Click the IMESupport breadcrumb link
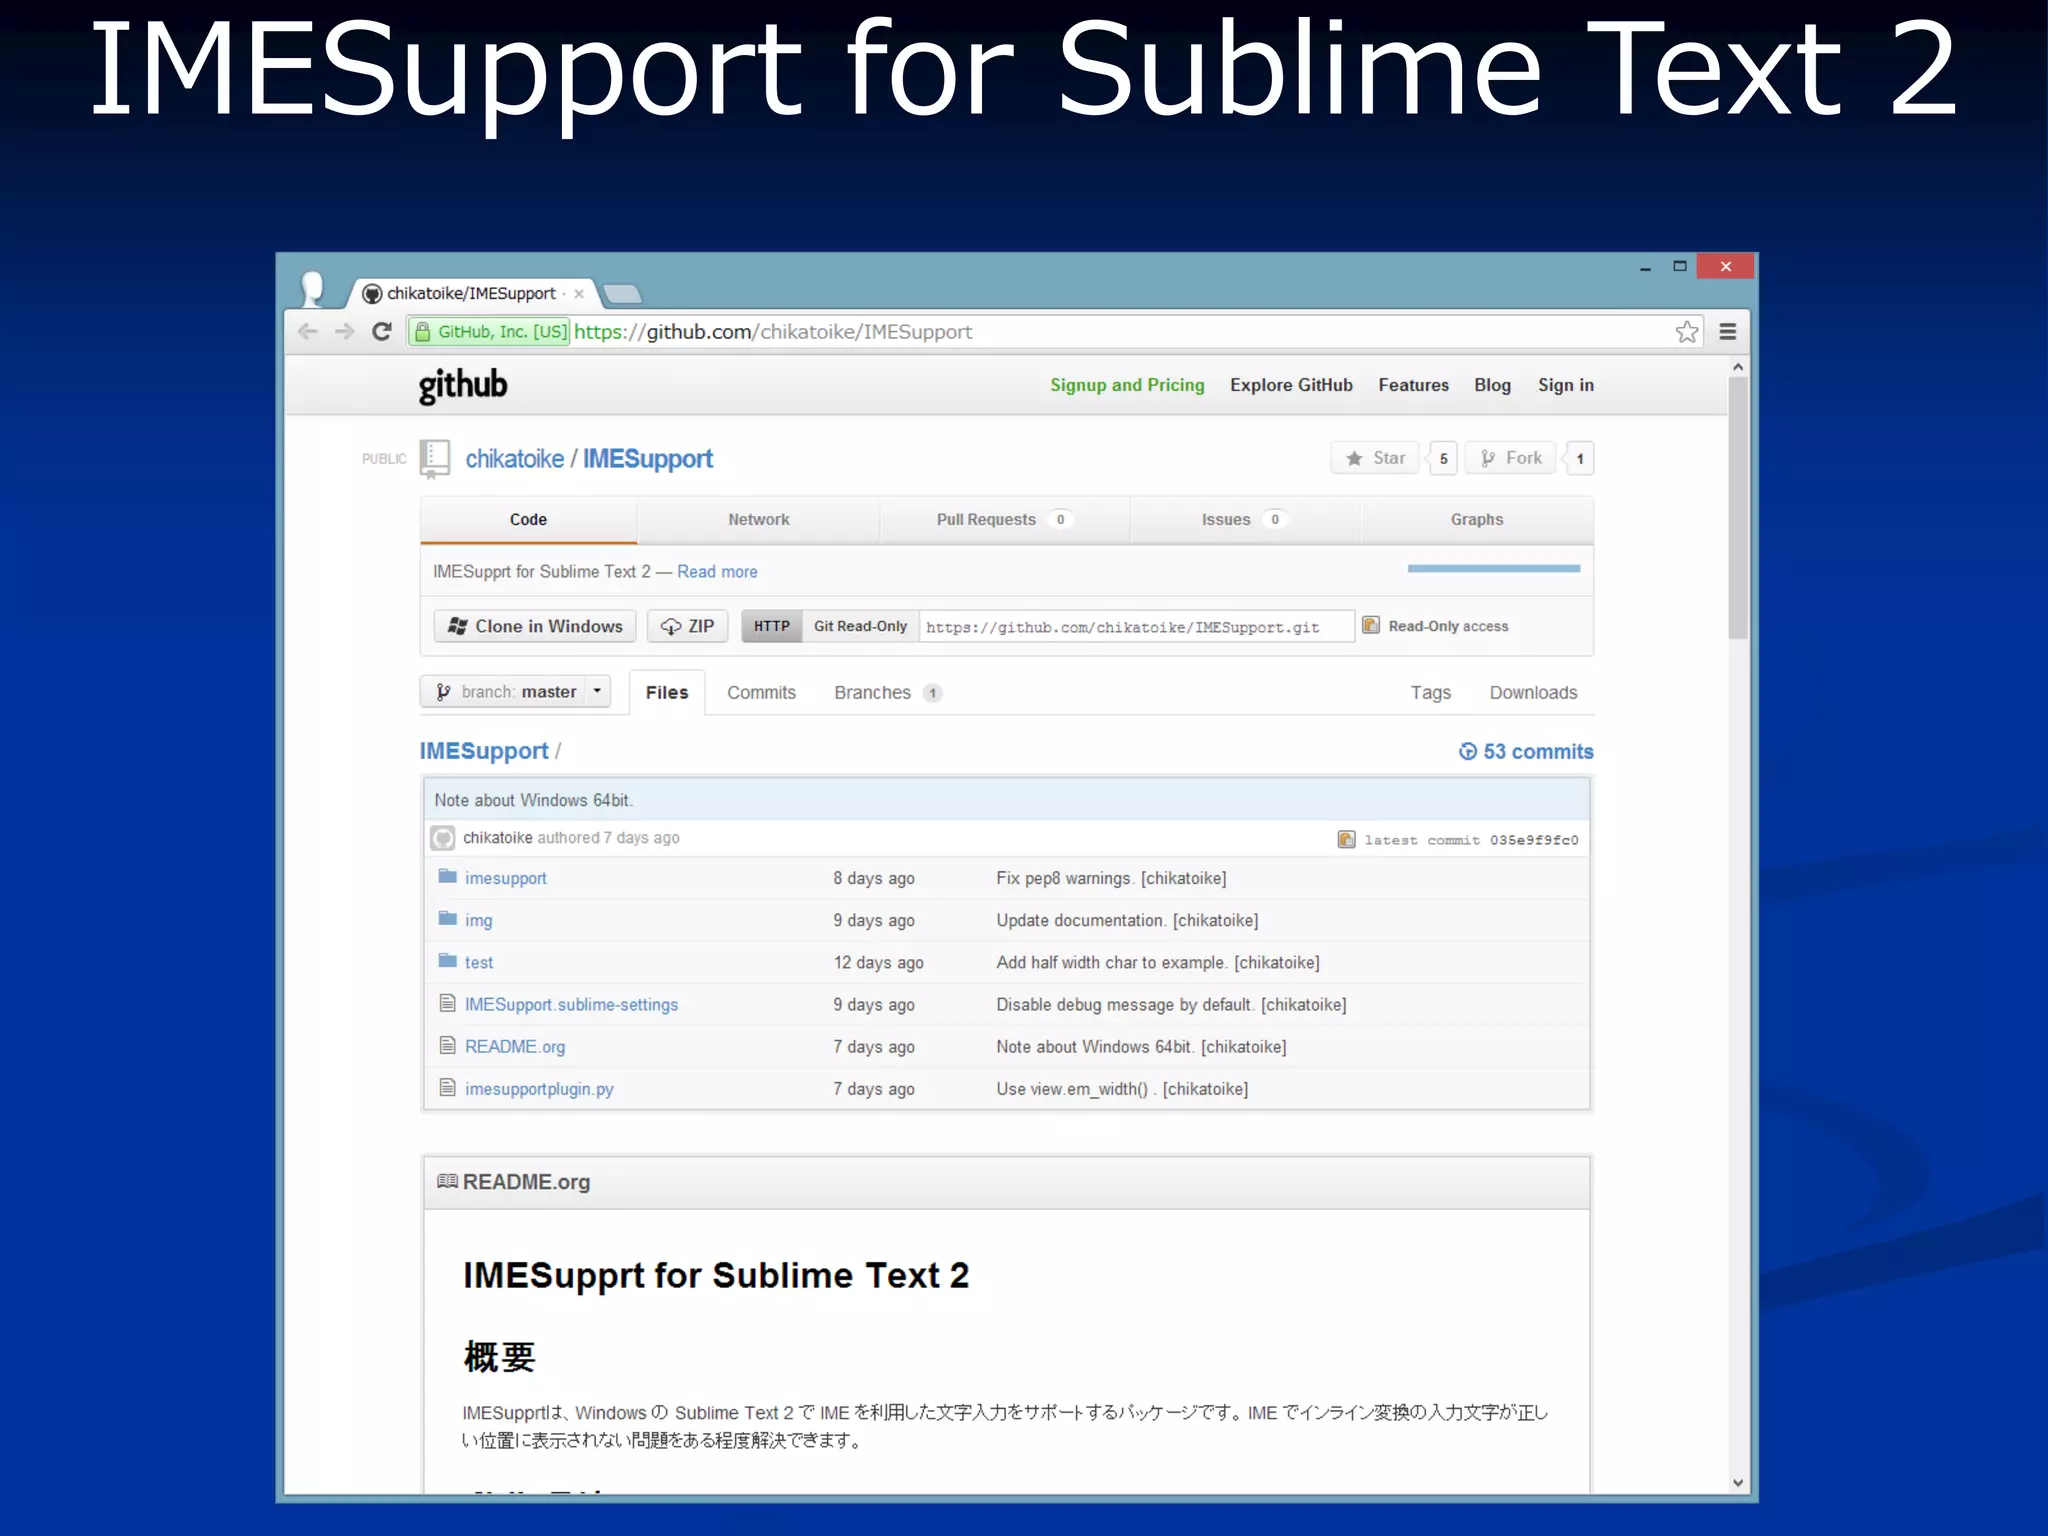 pos(484,752)
